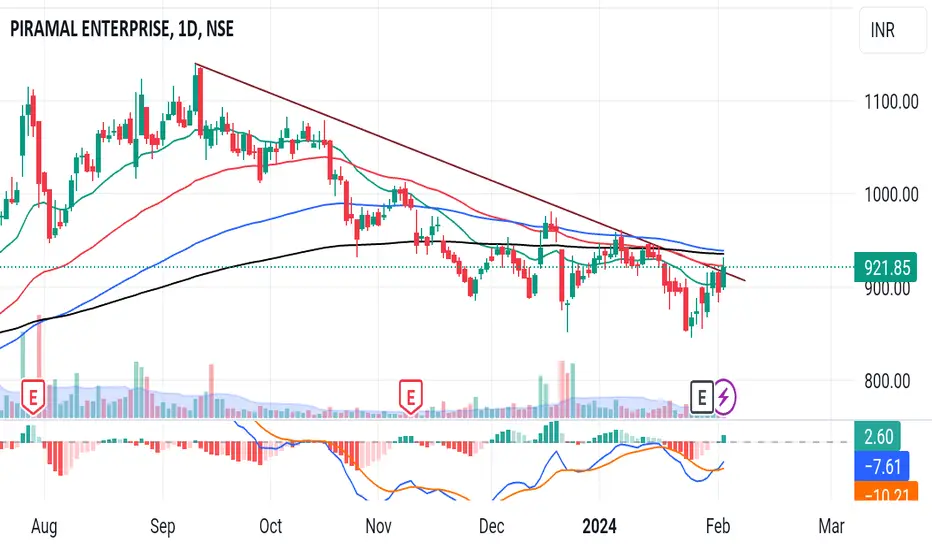932x550 pixels.
Task: Click the blue MACD value -7.61
Action: tap(881, 466)
